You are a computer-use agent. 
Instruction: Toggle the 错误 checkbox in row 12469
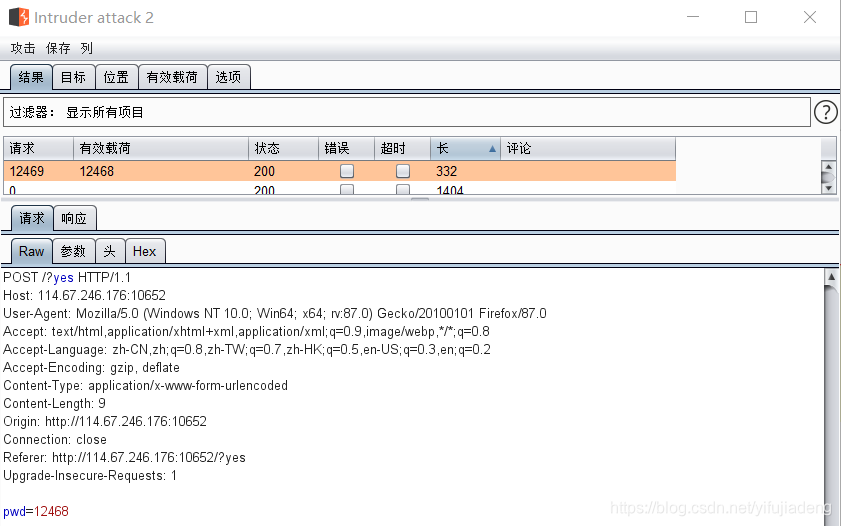click(x=347, y=171)
